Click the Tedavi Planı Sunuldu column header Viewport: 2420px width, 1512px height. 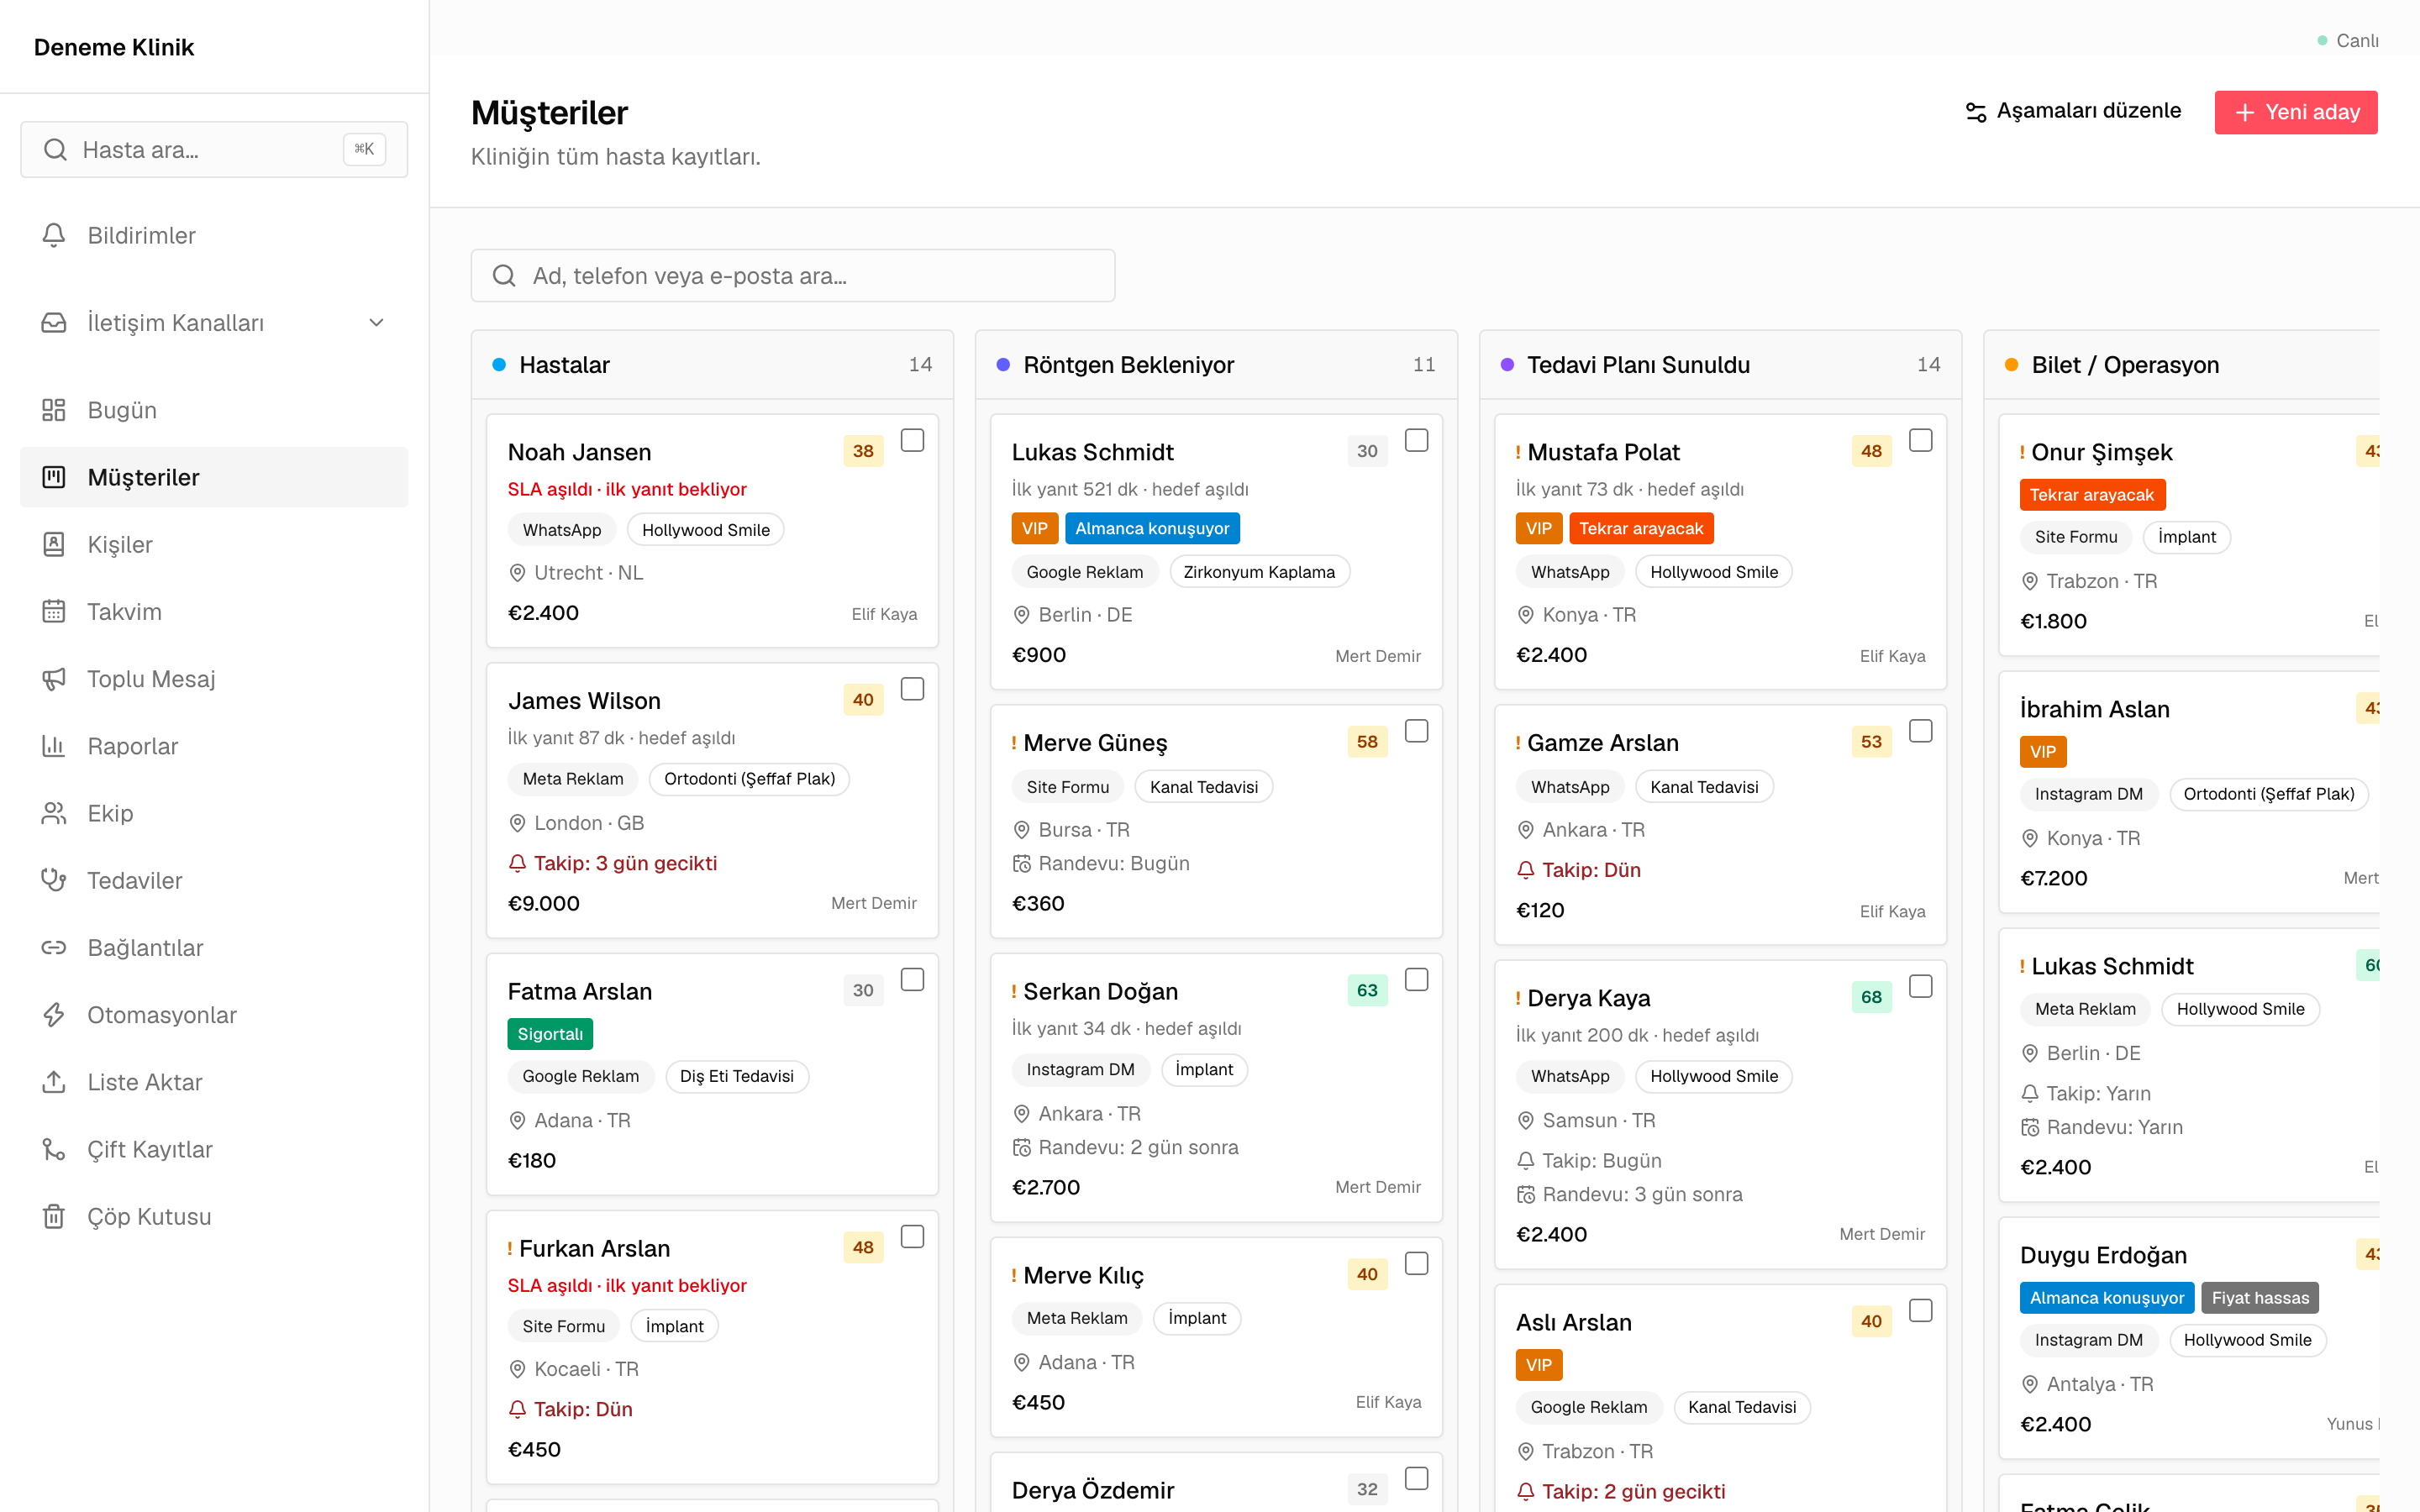[1720, 365]
